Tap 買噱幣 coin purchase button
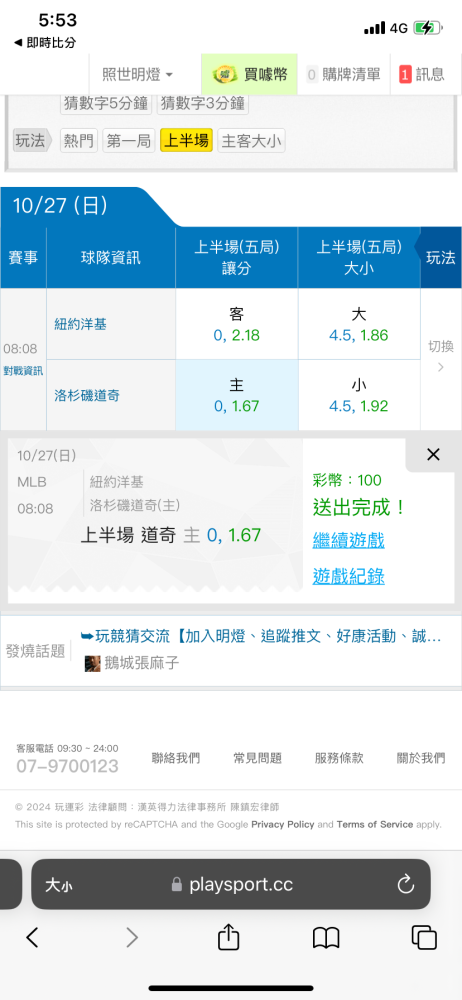This screenshot has width=462, height=1000. [x=250, y=75]
